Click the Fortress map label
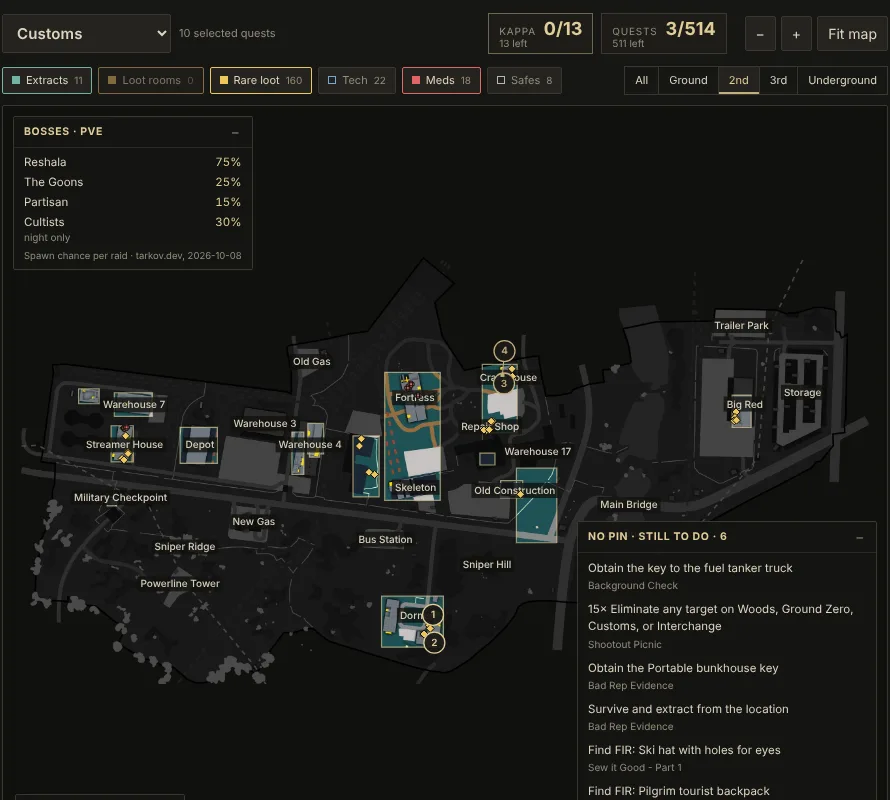This screenshot has height=800, width=890. point(414,397)
